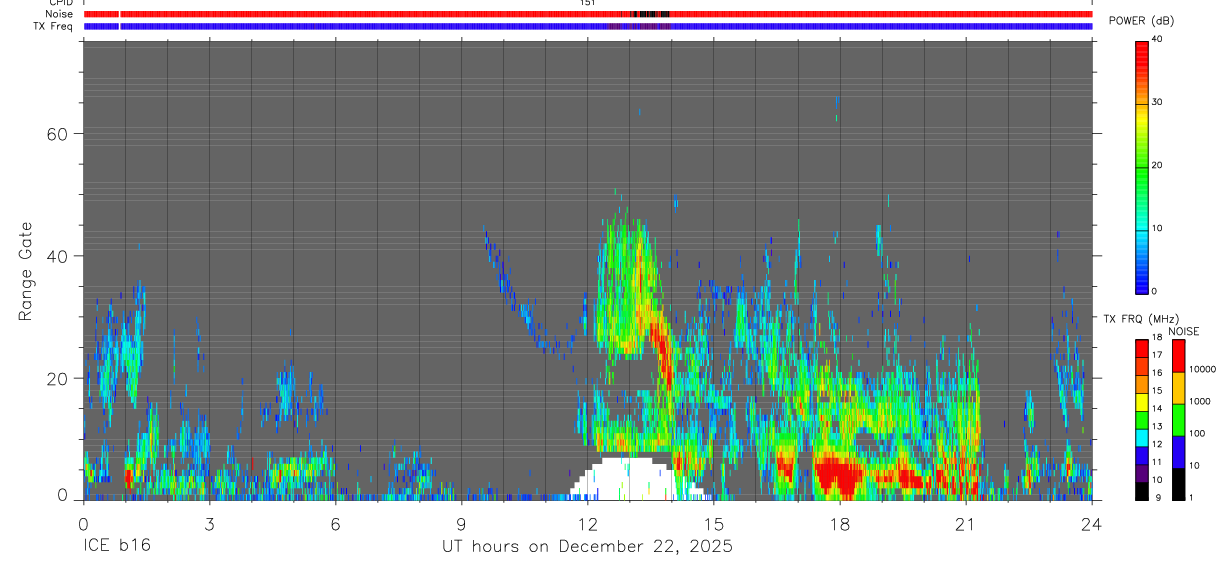Click the POWER (dB) colorbar title
The image size is (1228, 567).
[1141, 21]
